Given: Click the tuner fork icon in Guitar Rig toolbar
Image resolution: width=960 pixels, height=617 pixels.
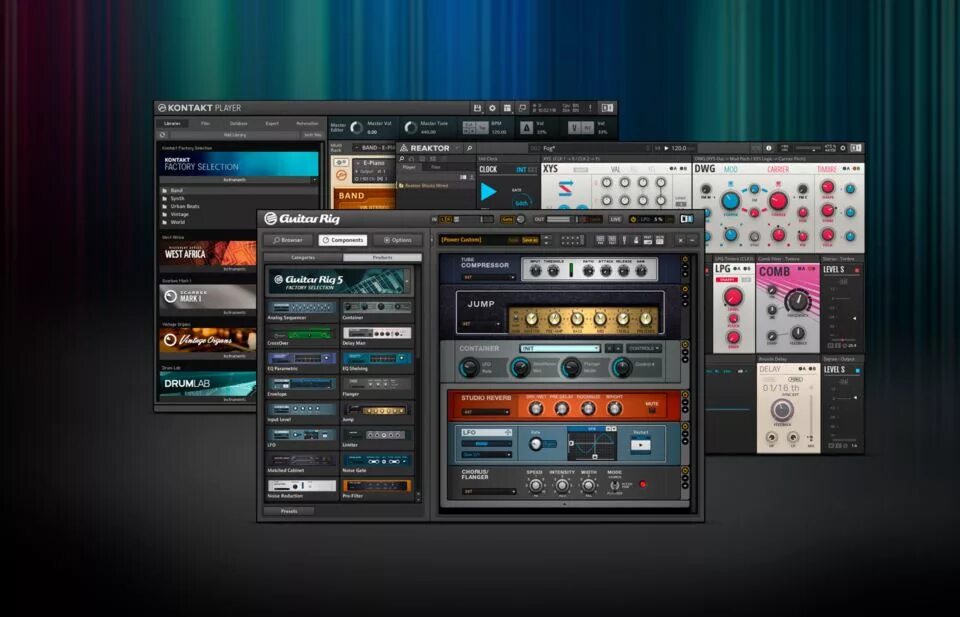Looking at the screenshot, I should click(x=624, y=240).
